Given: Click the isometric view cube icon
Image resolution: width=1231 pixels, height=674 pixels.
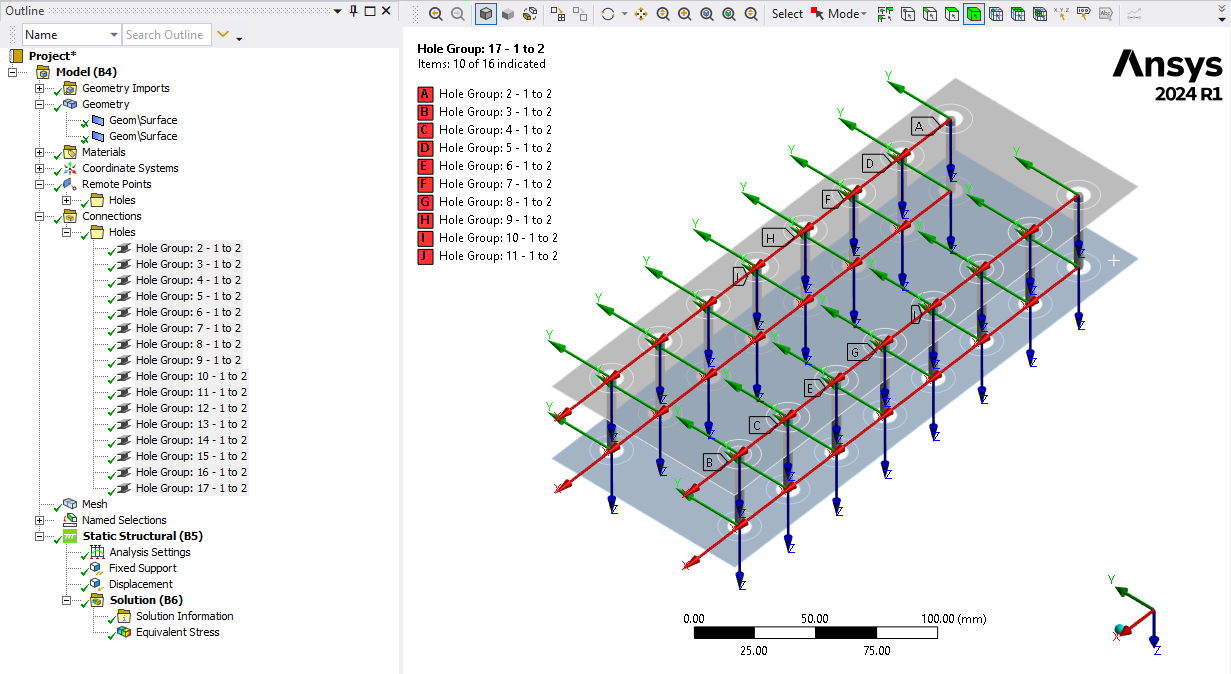Looking at the screenshot, I should pos(485,13).
